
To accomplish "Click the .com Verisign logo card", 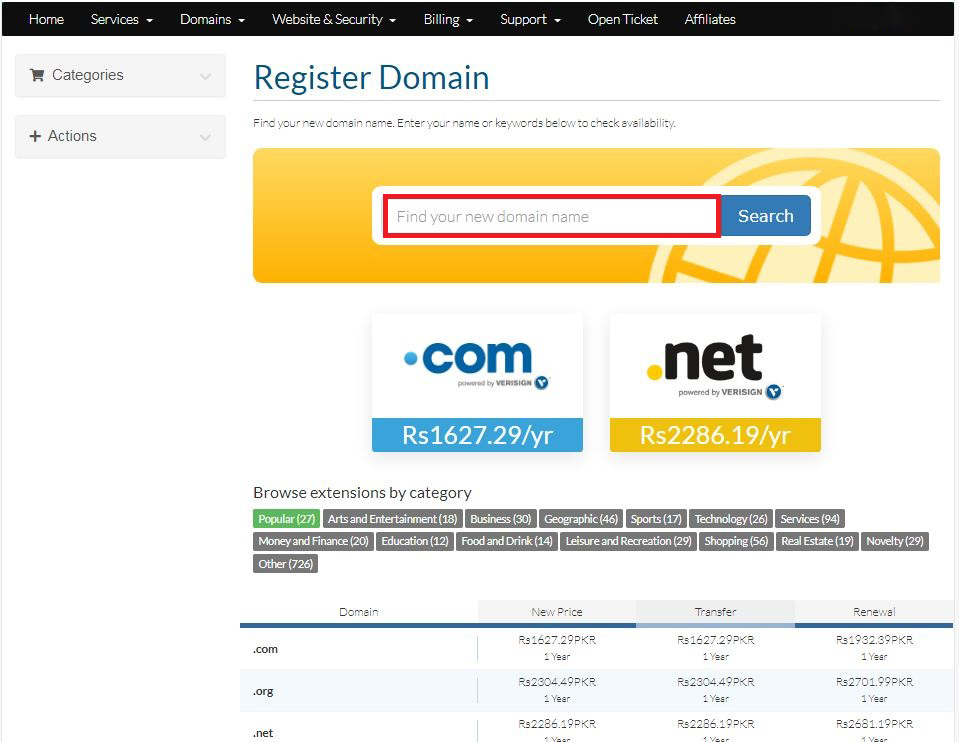I will tap(477, 366).
